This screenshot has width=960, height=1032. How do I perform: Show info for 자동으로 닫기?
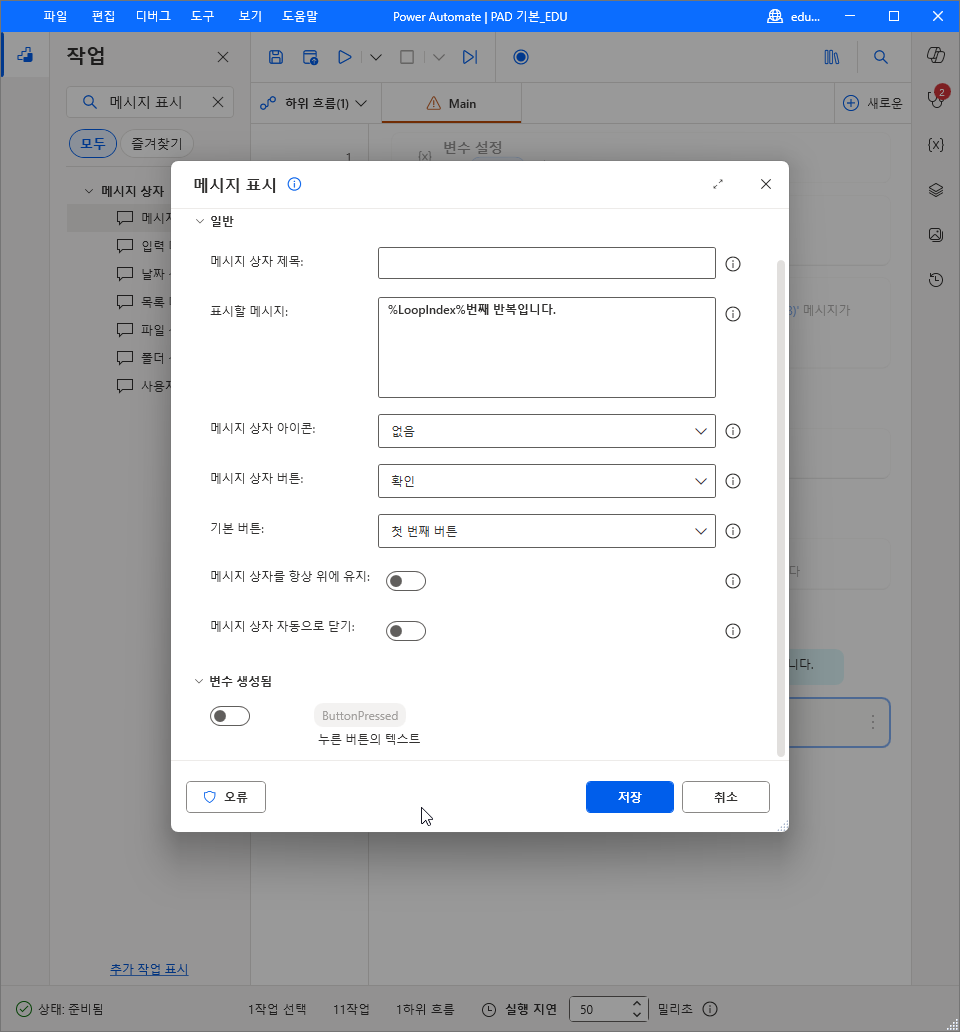point(733,631)
